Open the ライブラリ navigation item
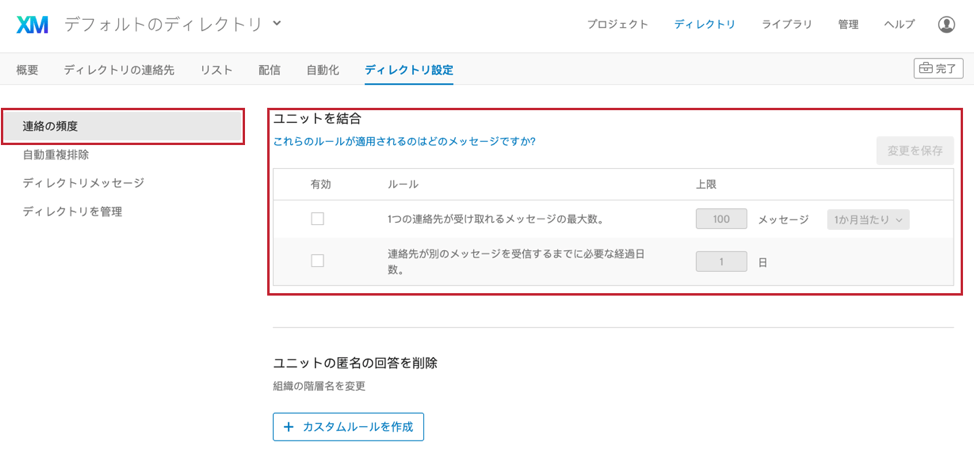Image resolution: width=974 pixels, height=456 pixels. tap(786, 25)
